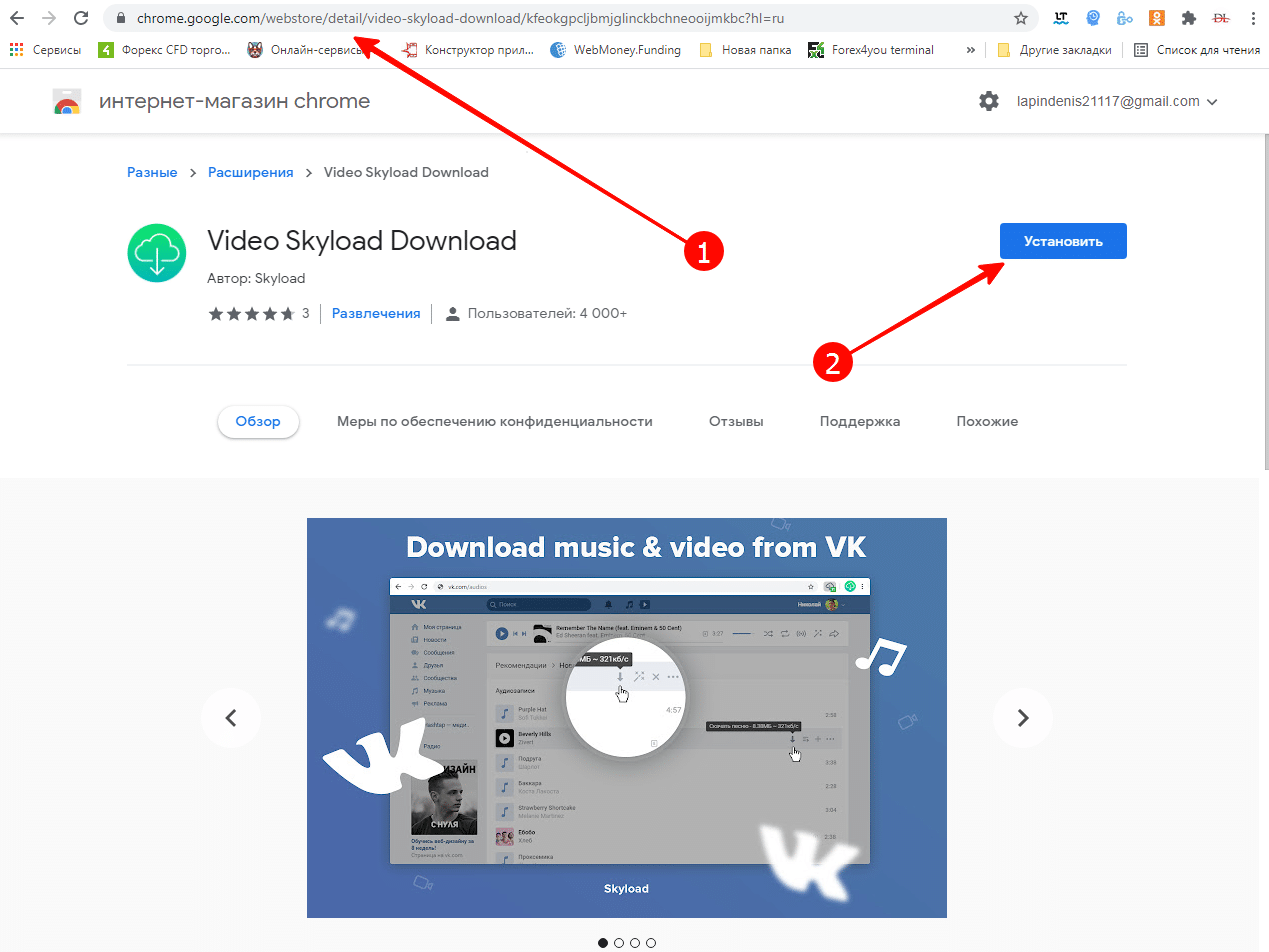The image size is (1269, 952).
Task: Click the Video Skyload green cloud icon
Action: point(157,252)
